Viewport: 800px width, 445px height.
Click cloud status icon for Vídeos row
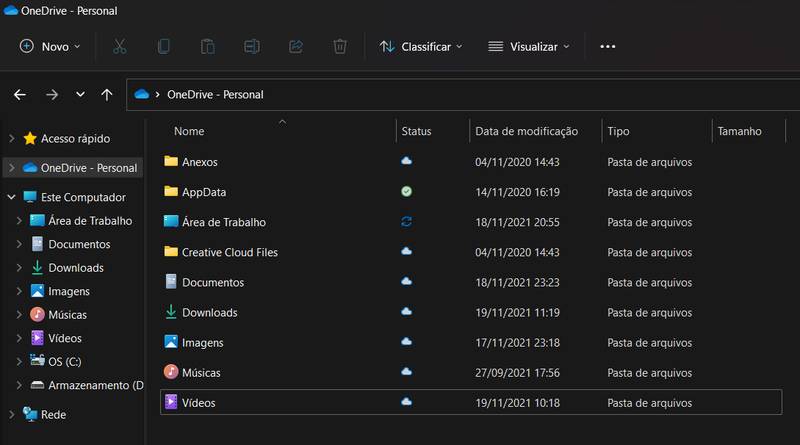(x=406, y=402)
